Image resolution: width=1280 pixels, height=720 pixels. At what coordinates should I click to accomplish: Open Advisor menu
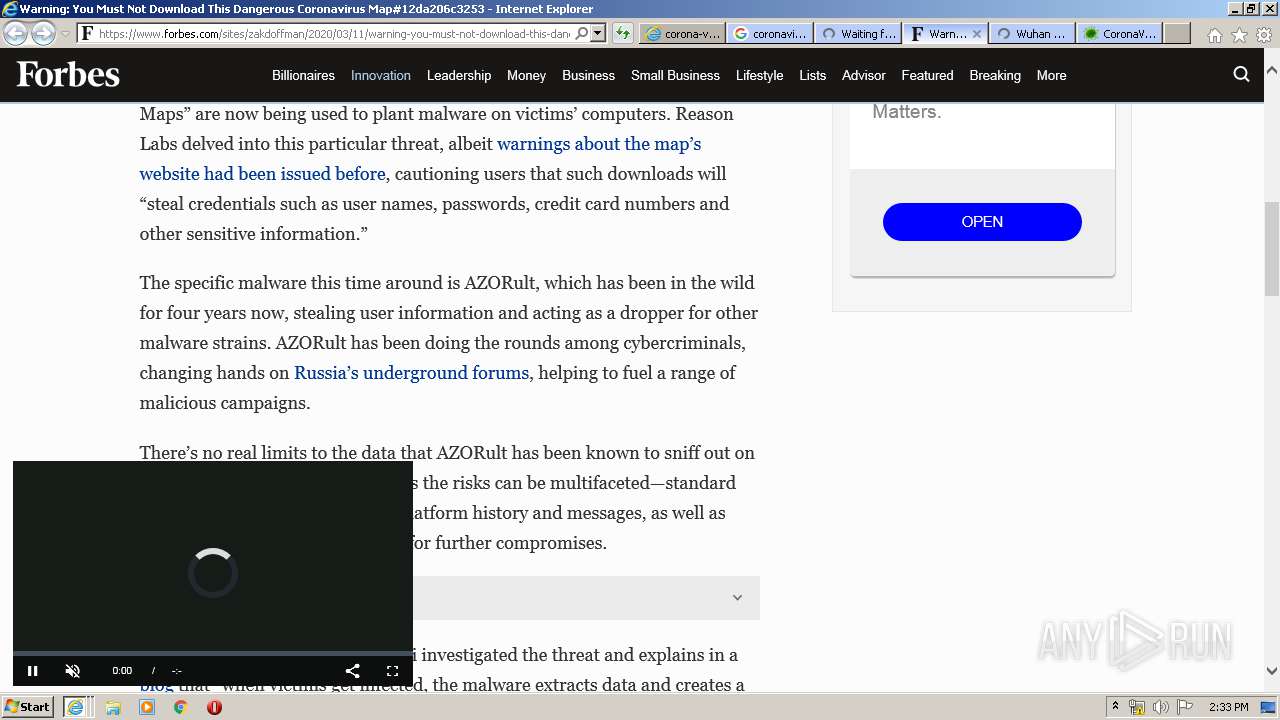coord(864,75)
